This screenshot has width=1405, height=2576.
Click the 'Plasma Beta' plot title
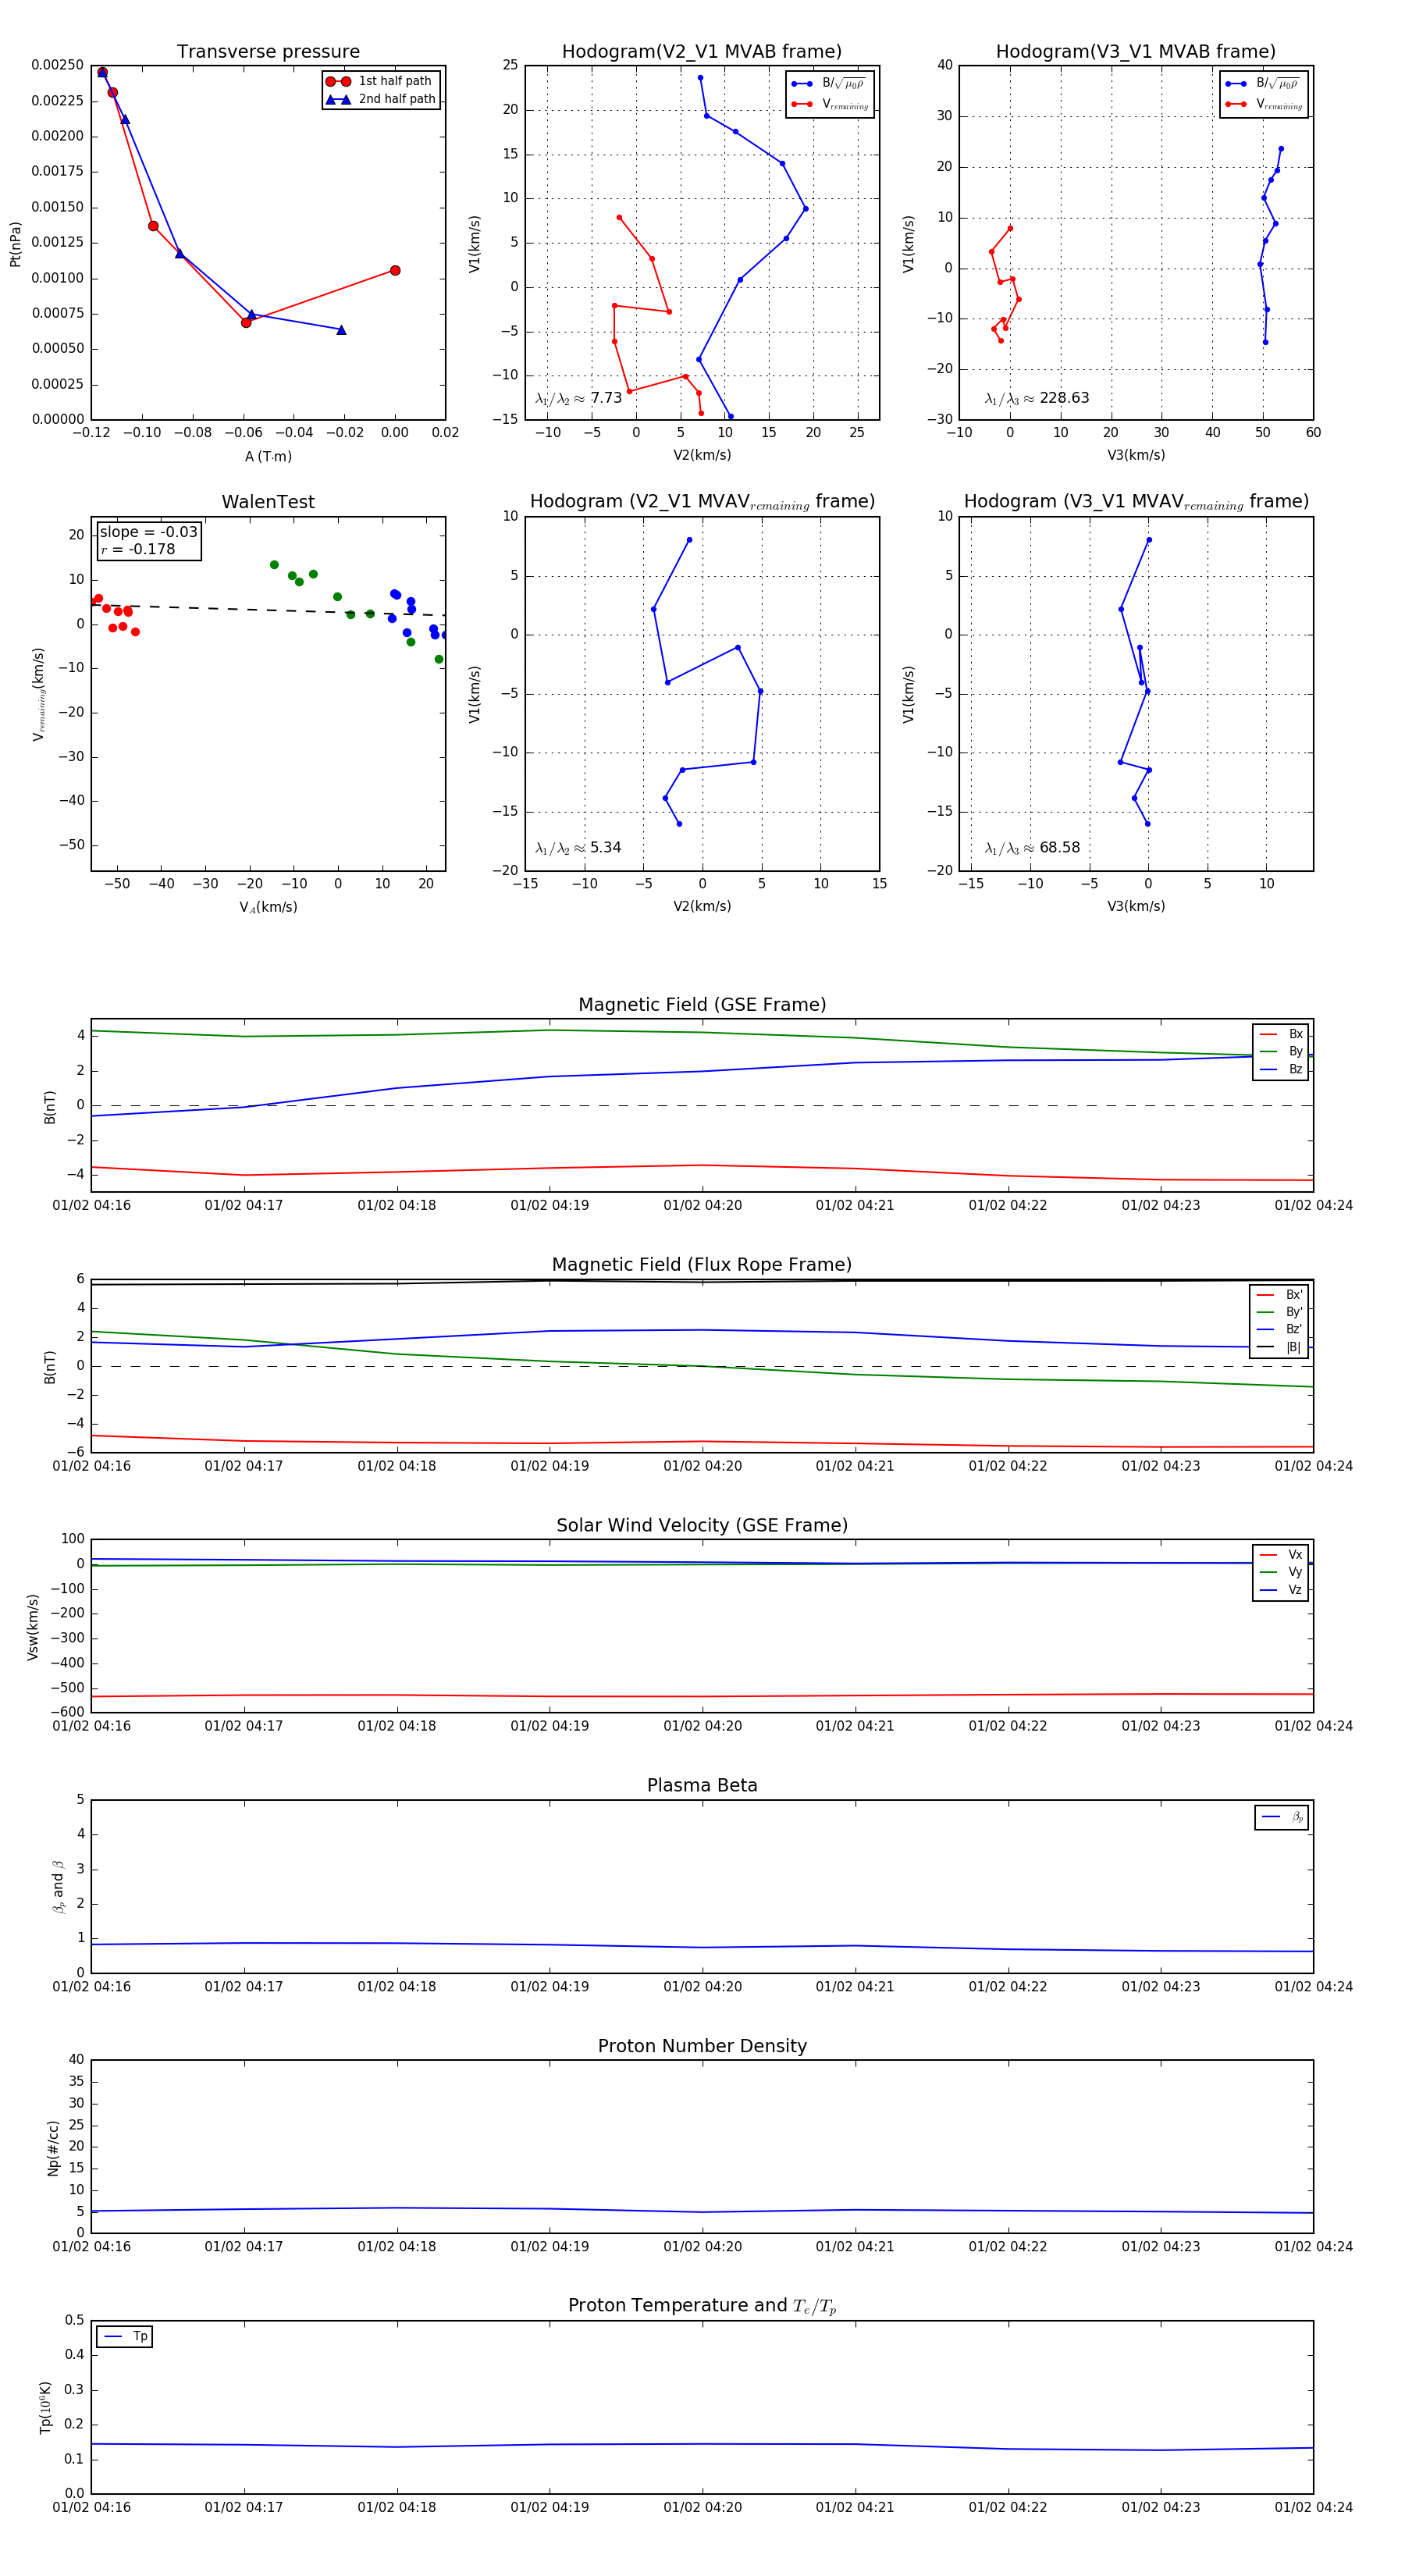click(702, 1786)
